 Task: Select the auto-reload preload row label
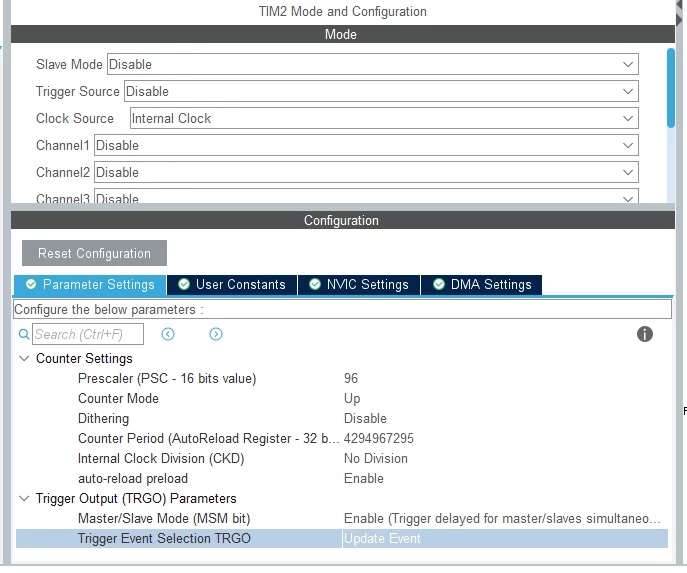pyautogui.click(x=133, y=479)
